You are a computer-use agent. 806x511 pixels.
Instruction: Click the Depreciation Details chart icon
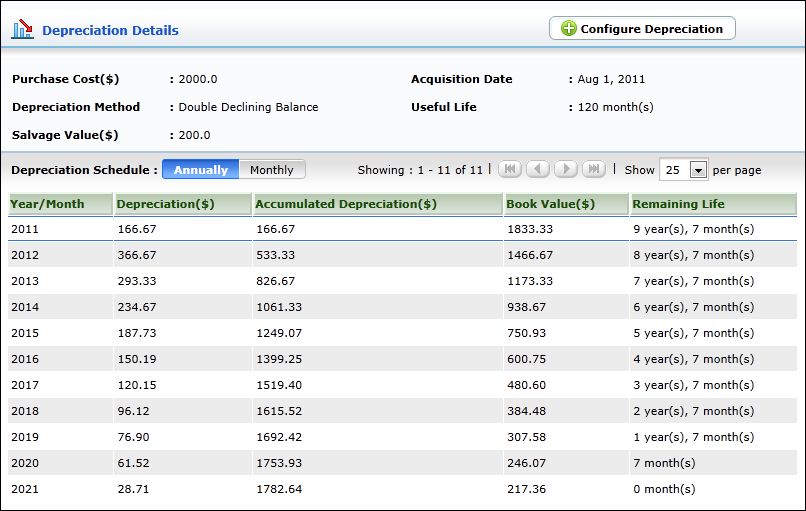pyautogui.click(x=22, y=29)
